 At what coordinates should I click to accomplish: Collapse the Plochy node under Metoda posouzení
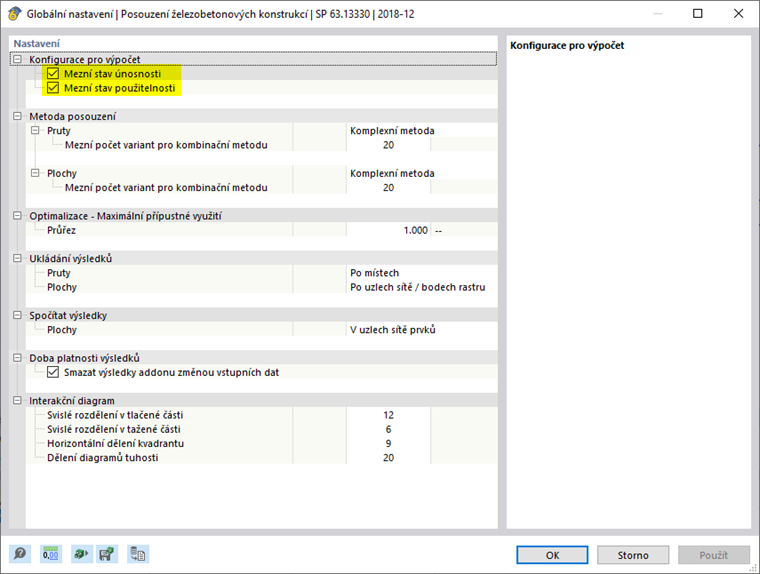(x=35, y=173)
